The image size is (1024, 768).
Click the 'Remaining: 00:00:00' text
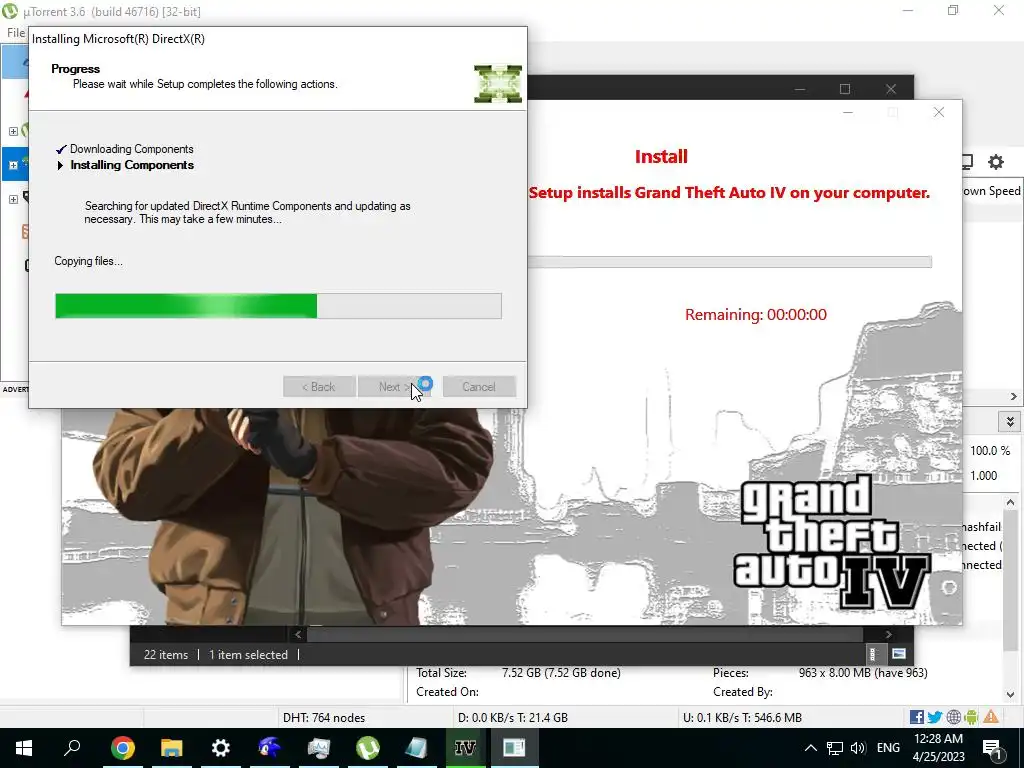tap(756, 314)
